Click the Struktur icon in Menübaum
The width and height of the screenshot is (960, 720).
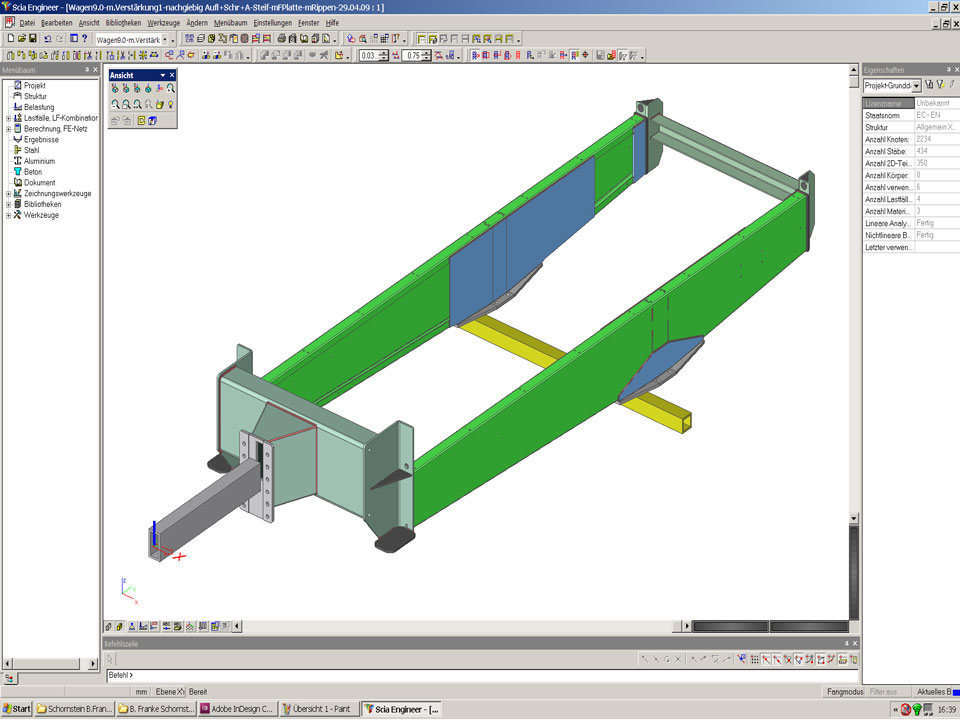tap(17, 96)
